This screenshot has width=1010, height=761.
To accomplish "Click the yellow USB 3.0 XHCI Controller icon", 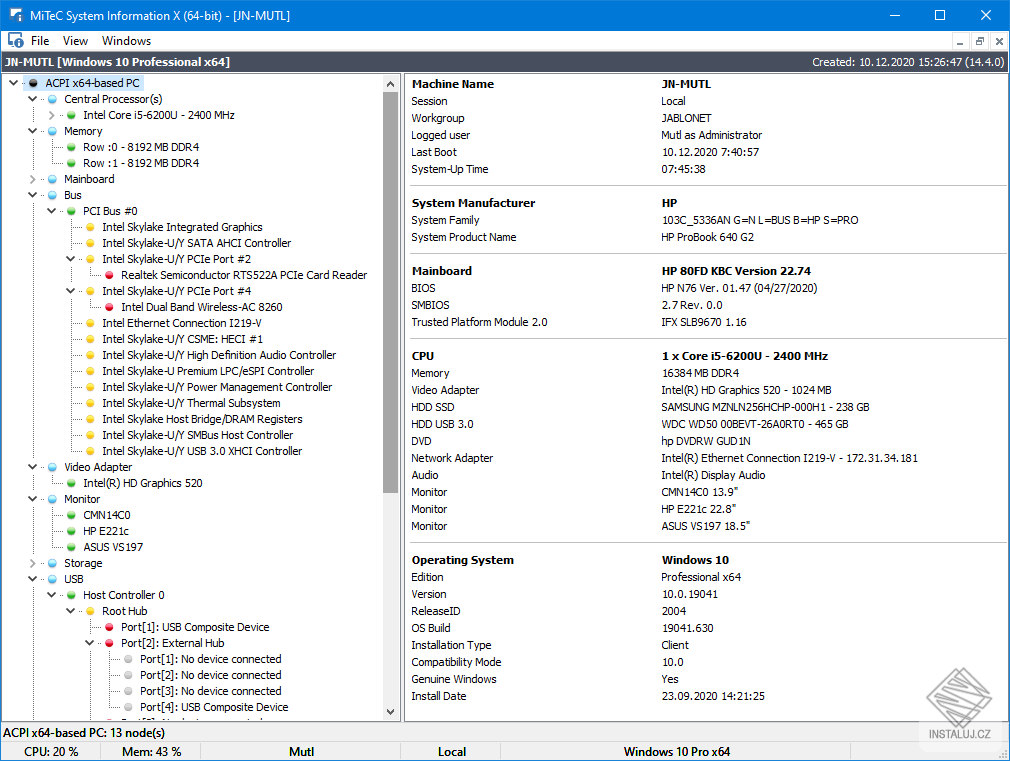I will pyautogui.click(x=91, y=451).
